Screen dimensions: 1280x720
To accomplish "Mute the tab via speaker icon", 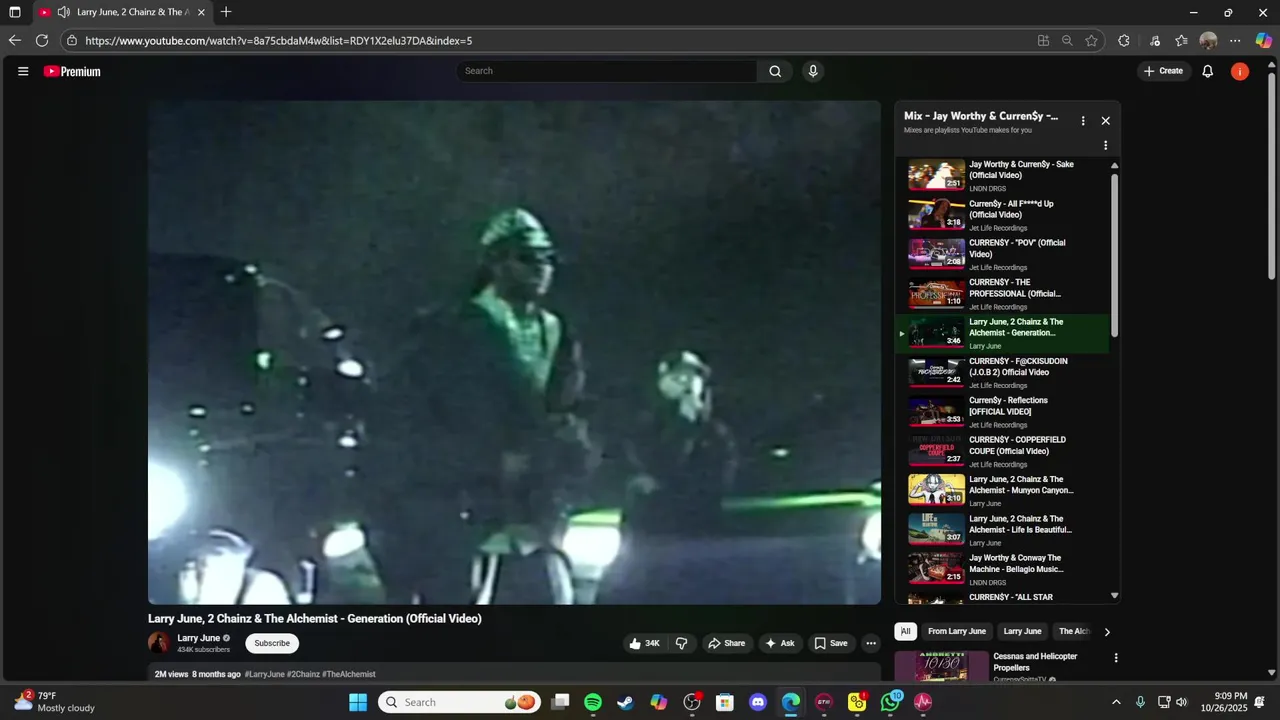I will (x=63, y=12).
